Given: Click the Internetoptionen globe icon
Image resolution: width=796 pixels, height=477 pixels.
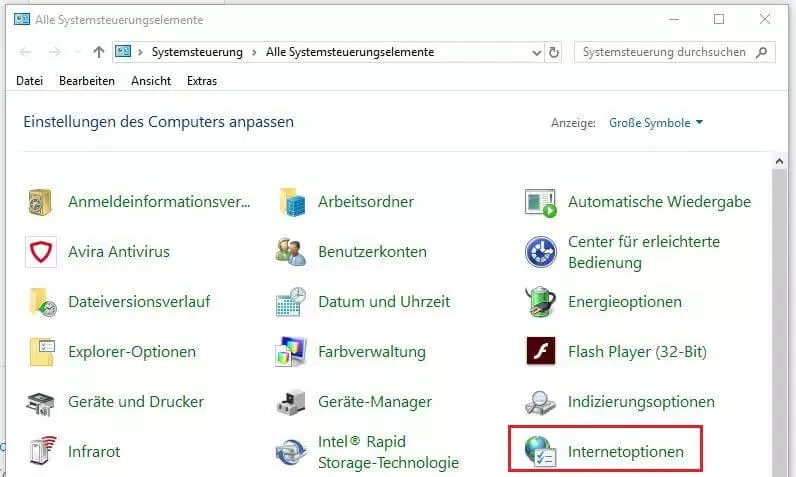Looking at the screenshot, I should (541, 451).
